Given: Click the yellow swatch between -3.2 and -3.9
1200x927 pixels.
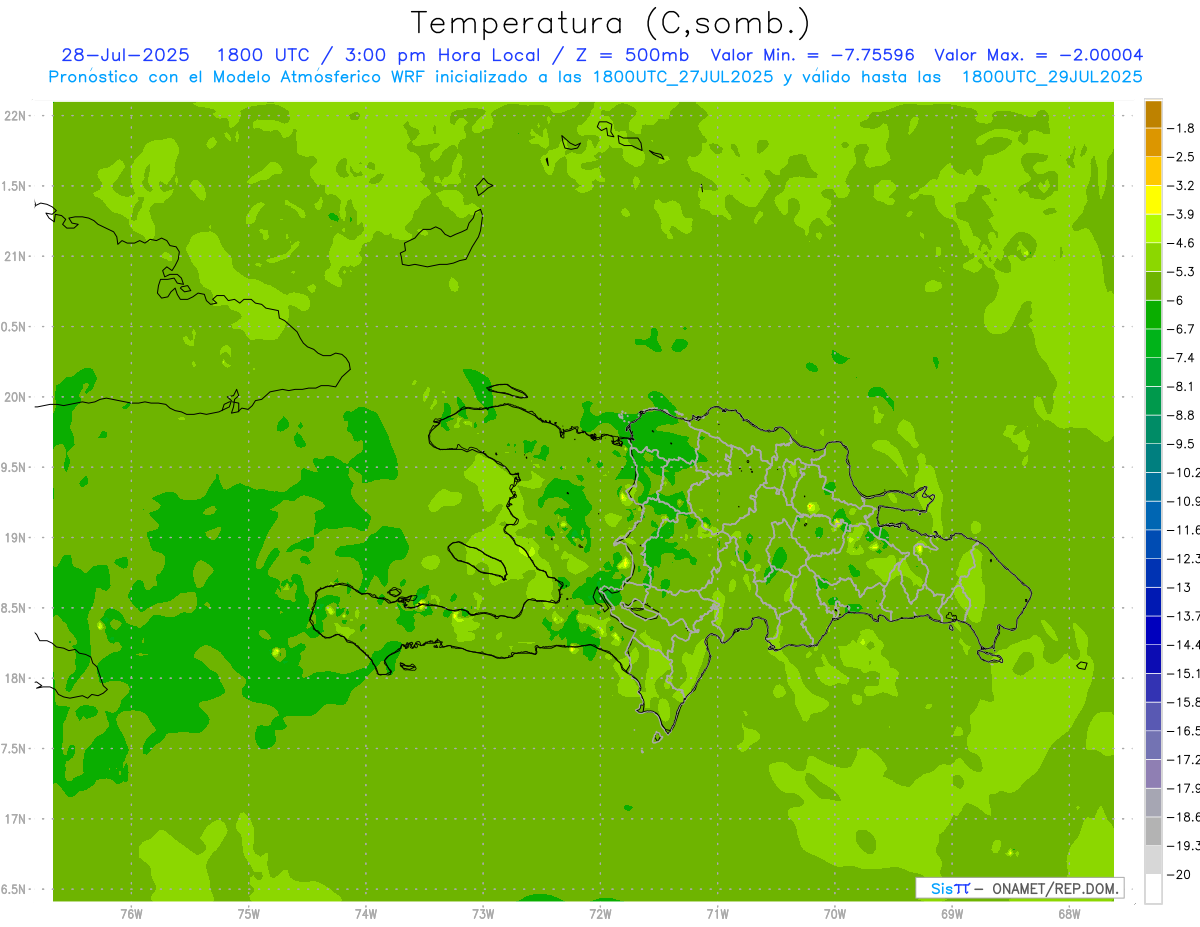Looking at the screenshot, I should coord(1153,200).
